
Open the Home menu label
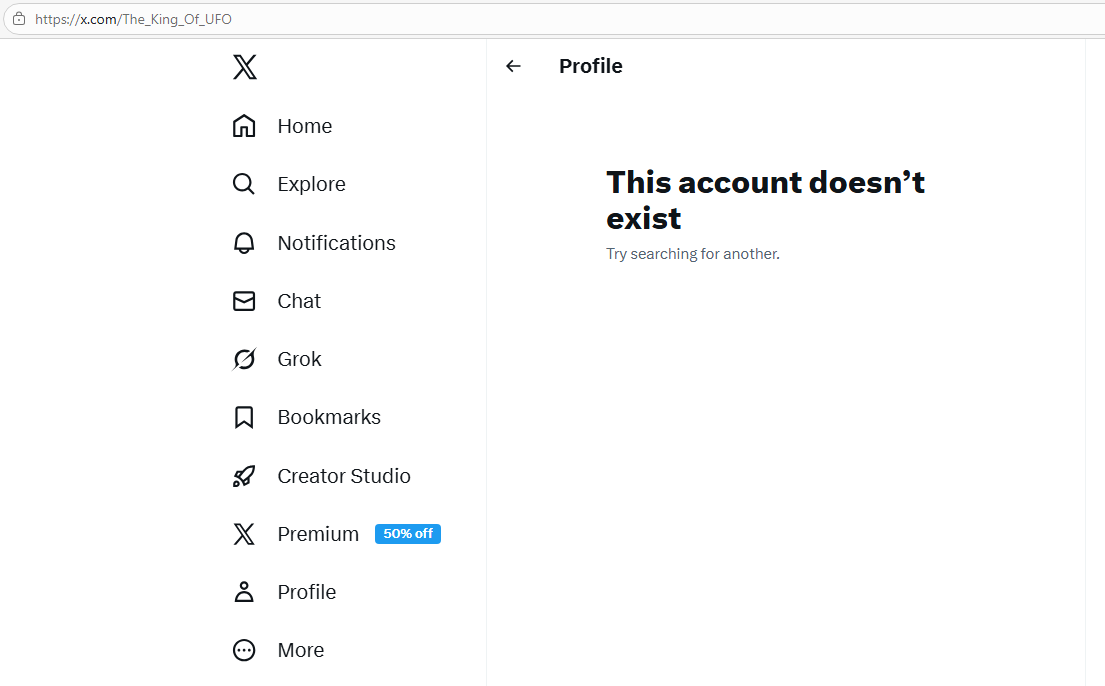(305, 126)
